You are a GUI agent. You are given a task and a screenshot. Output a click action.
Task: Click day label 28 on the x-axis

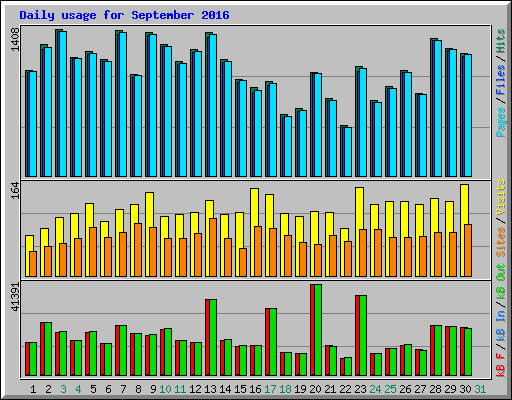tap(435, 389)
